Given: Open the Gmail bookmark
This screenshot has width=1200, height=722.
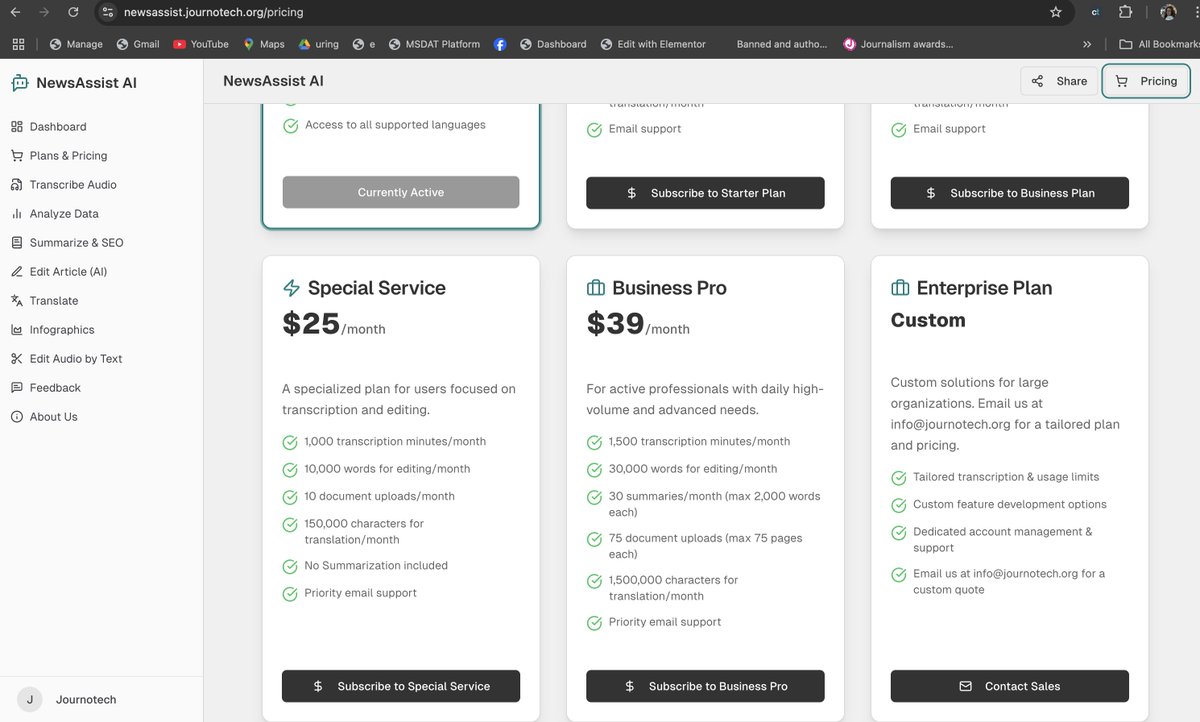Looking at the screenshot, I should click(138, 44).
